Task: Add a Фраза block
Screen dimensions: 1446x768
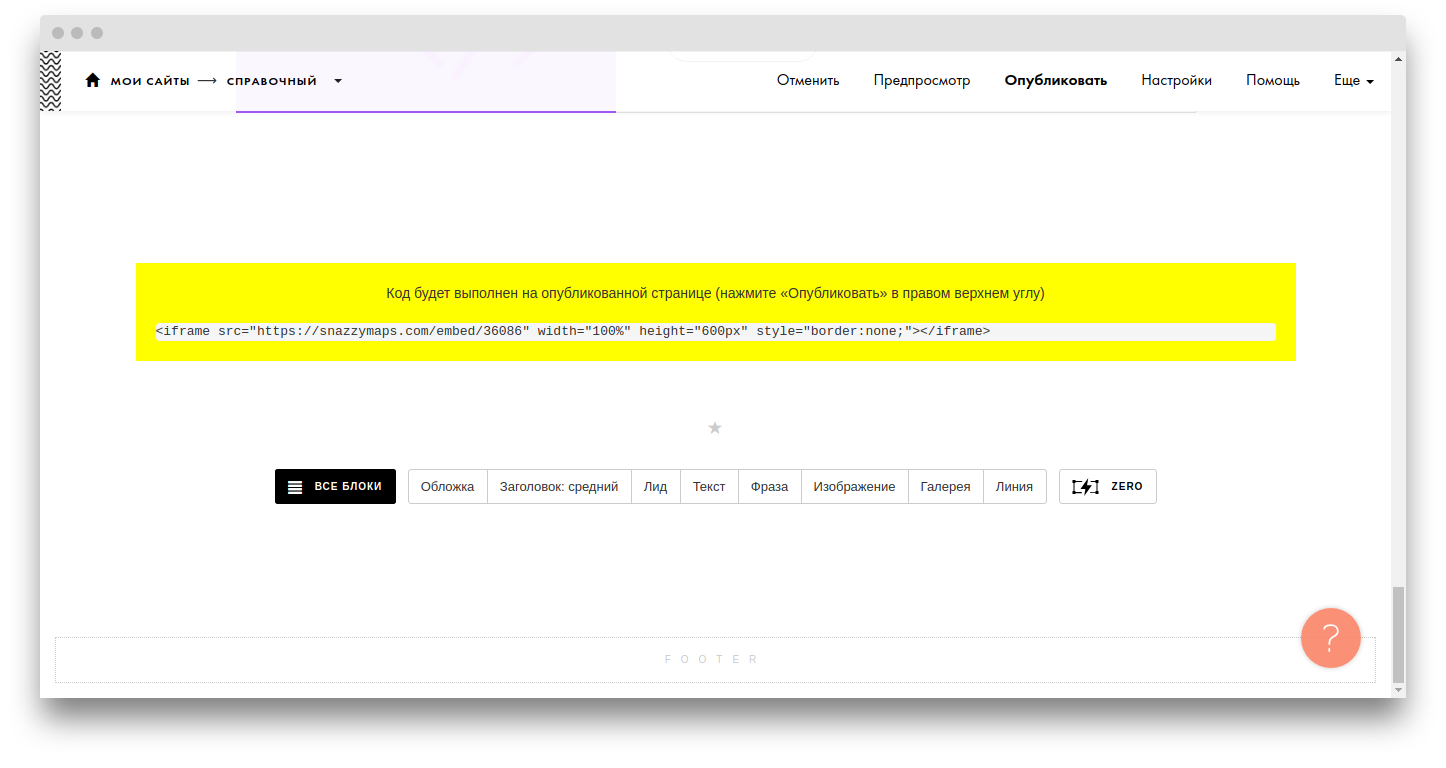Action: point(769,487)
